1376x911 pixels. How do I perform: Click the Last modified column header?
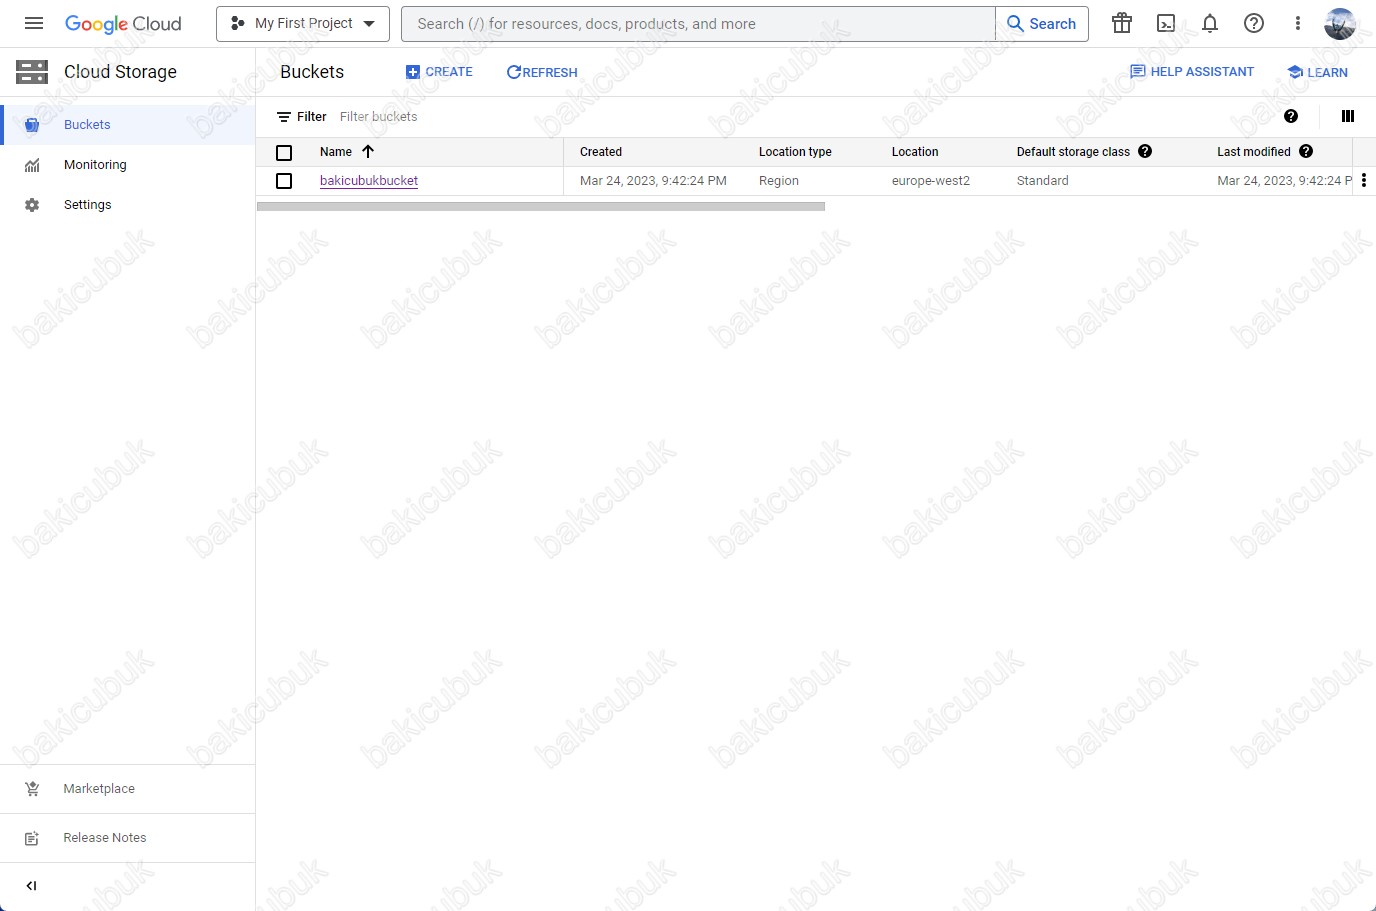(x=1254, y=152)
